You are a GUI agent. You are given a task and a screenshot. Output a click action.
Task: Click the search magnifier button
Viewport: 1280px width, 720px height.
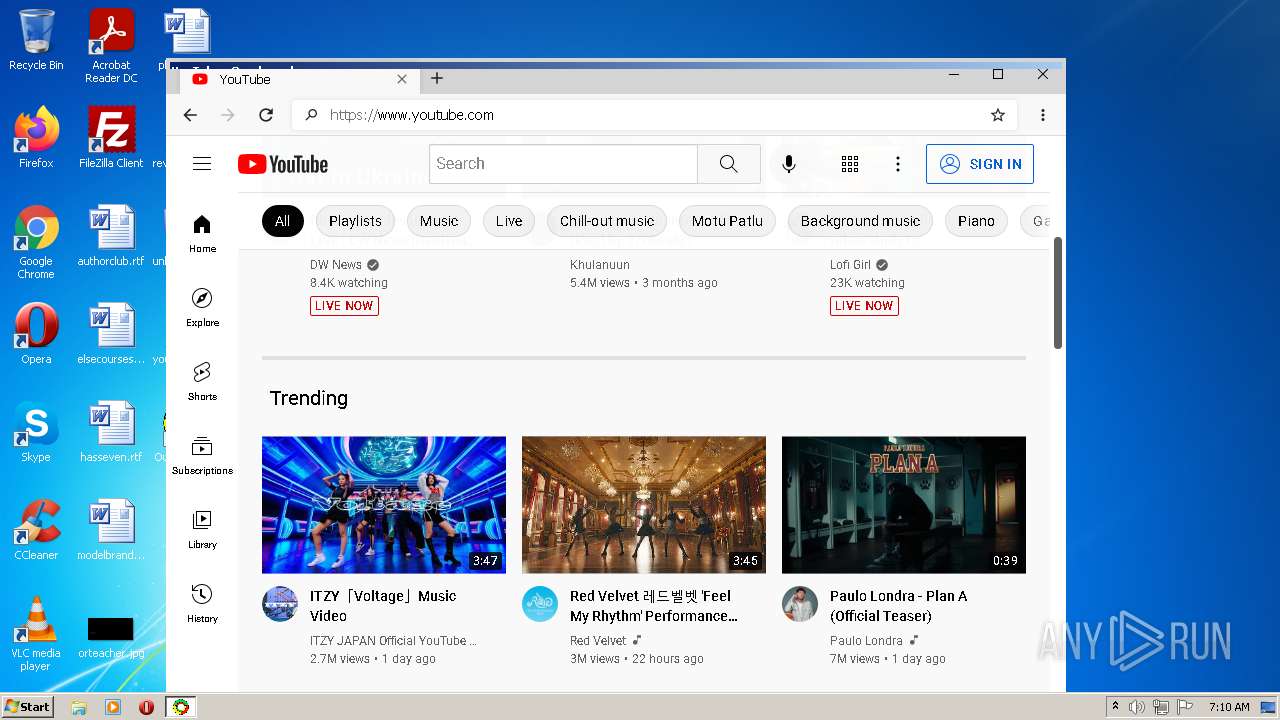(x=728, y=164)
